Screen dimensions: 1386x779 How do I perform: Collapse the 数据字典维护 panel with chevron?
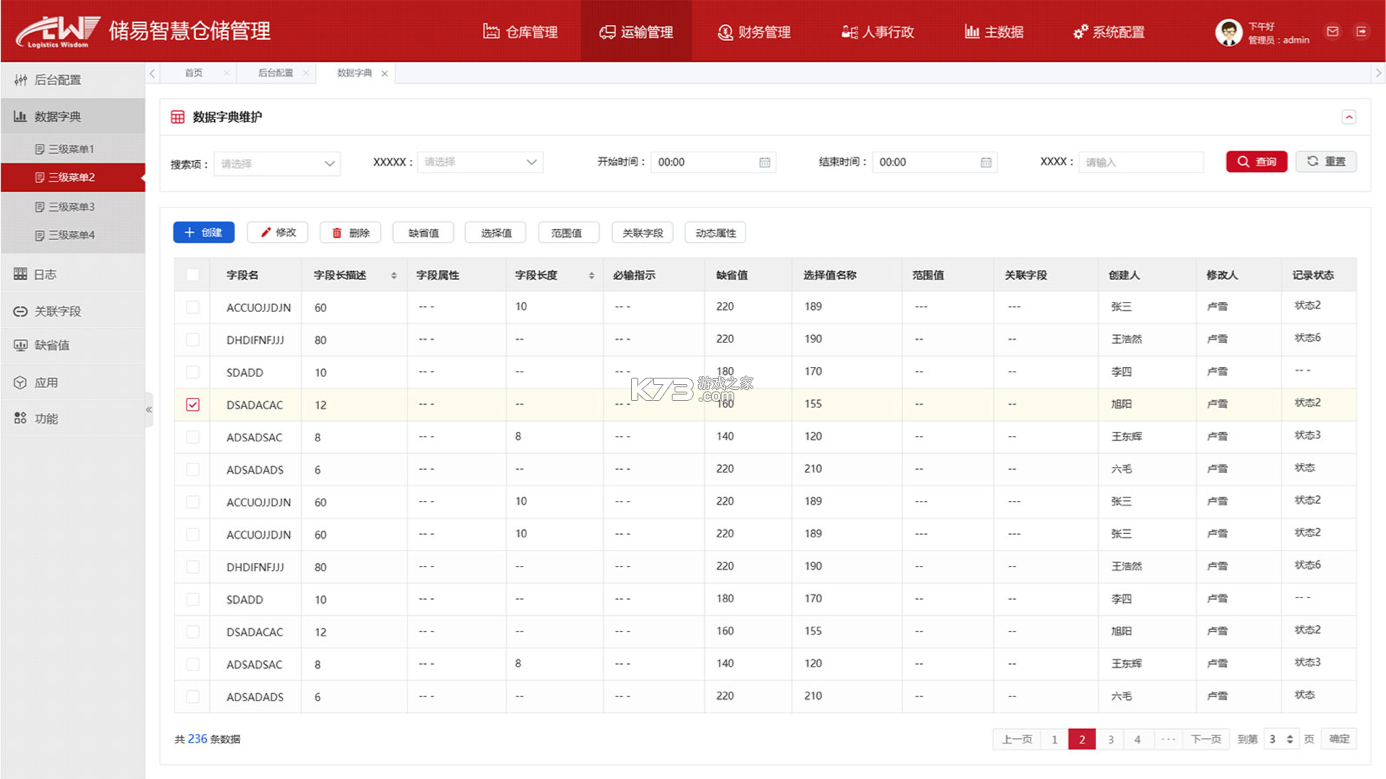pyautogui.click(x=1348, y=117)
